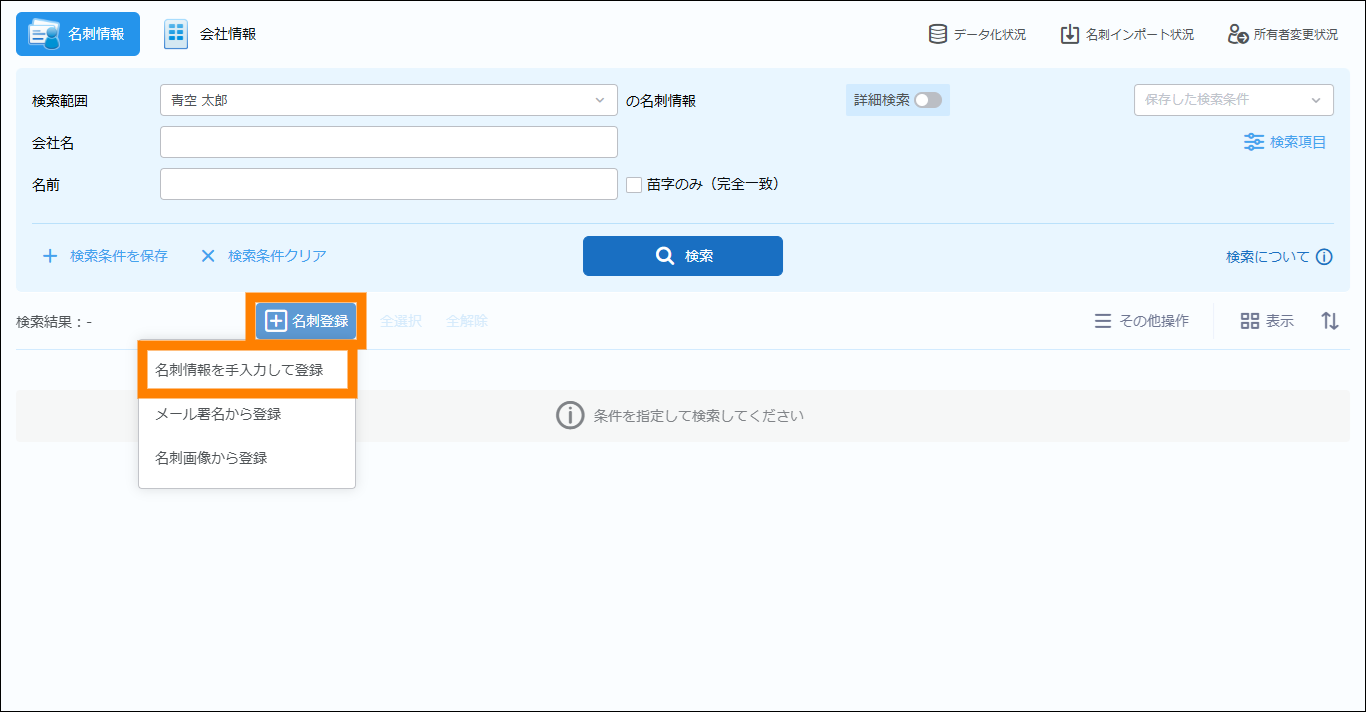Viewport: 1366px width, 712px height.
Task: Check the 苗字のみ（完全一致） checkbox
Action: point(633,184)
